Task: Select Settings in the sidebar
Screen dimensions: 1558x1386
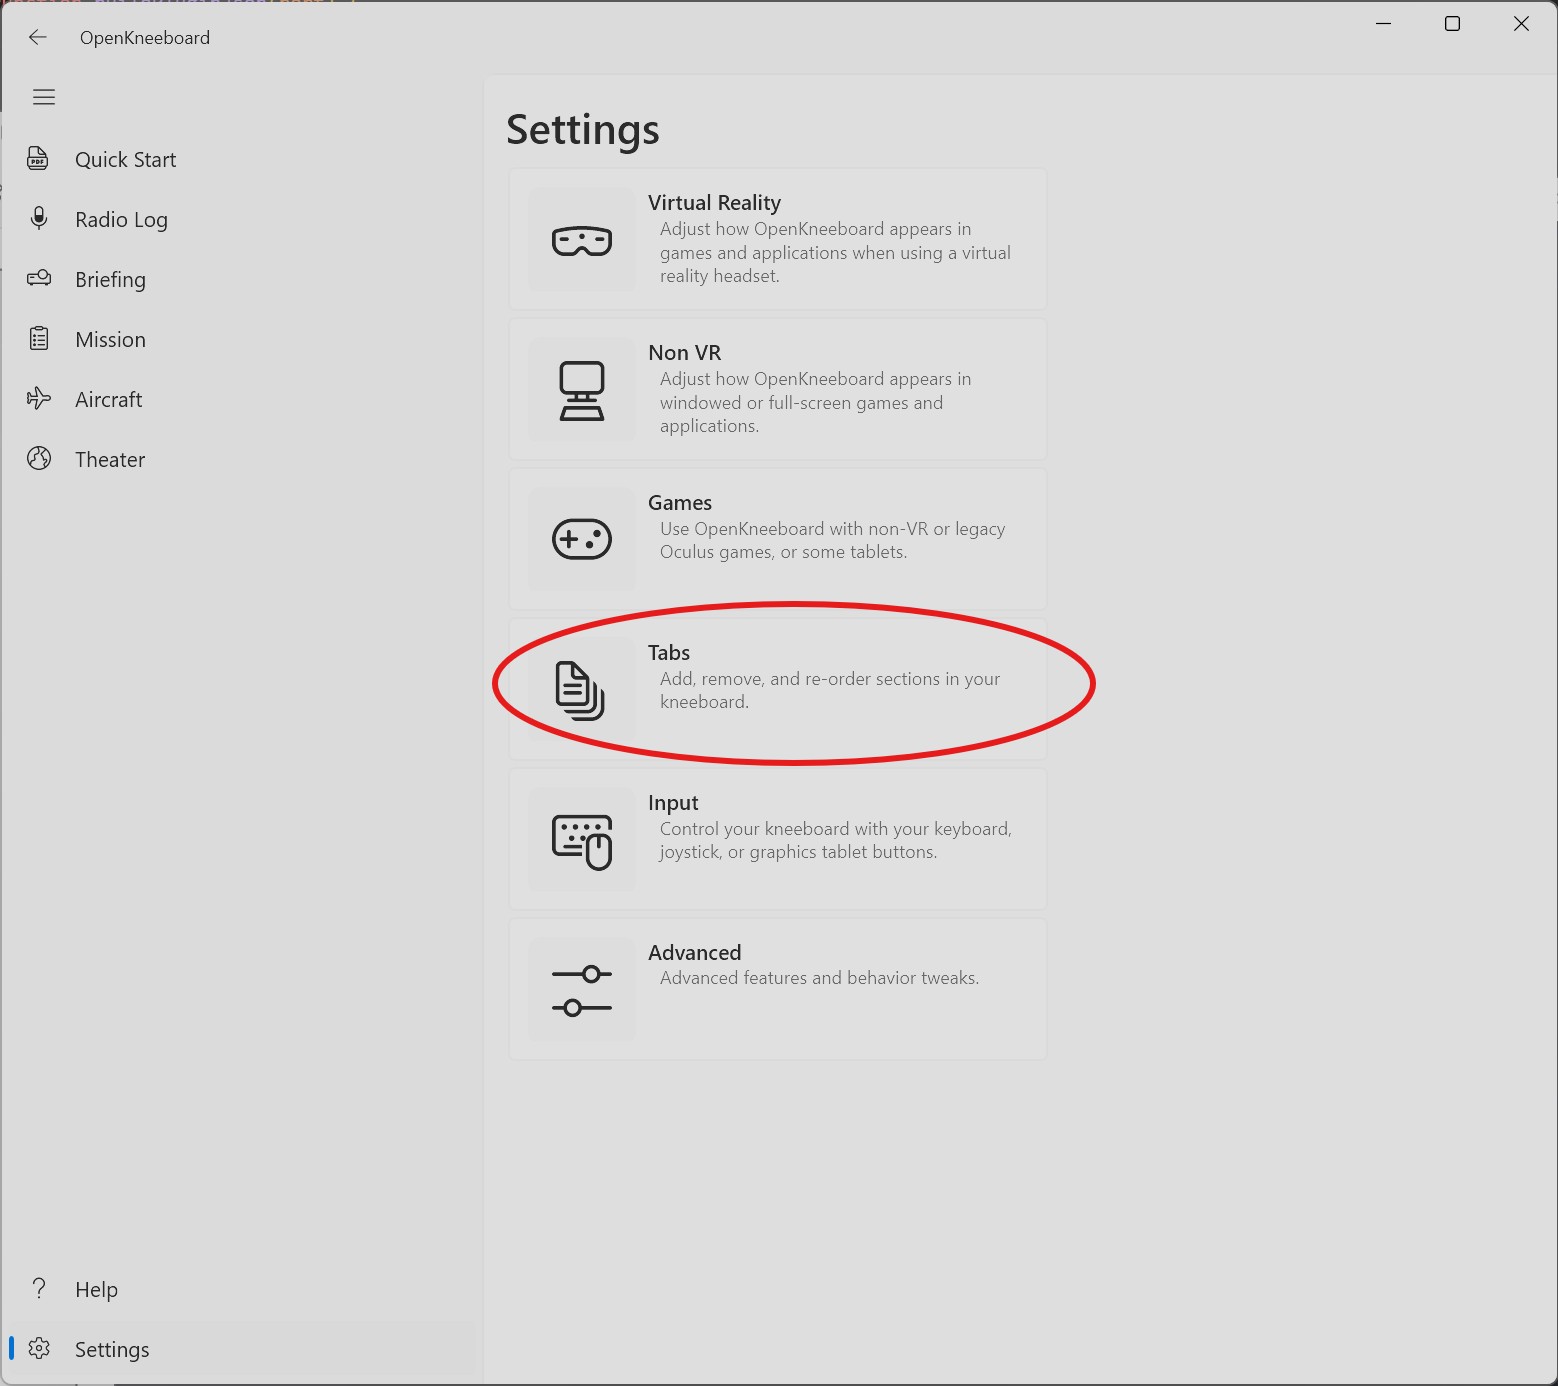Action: (x=242, y=1350)
